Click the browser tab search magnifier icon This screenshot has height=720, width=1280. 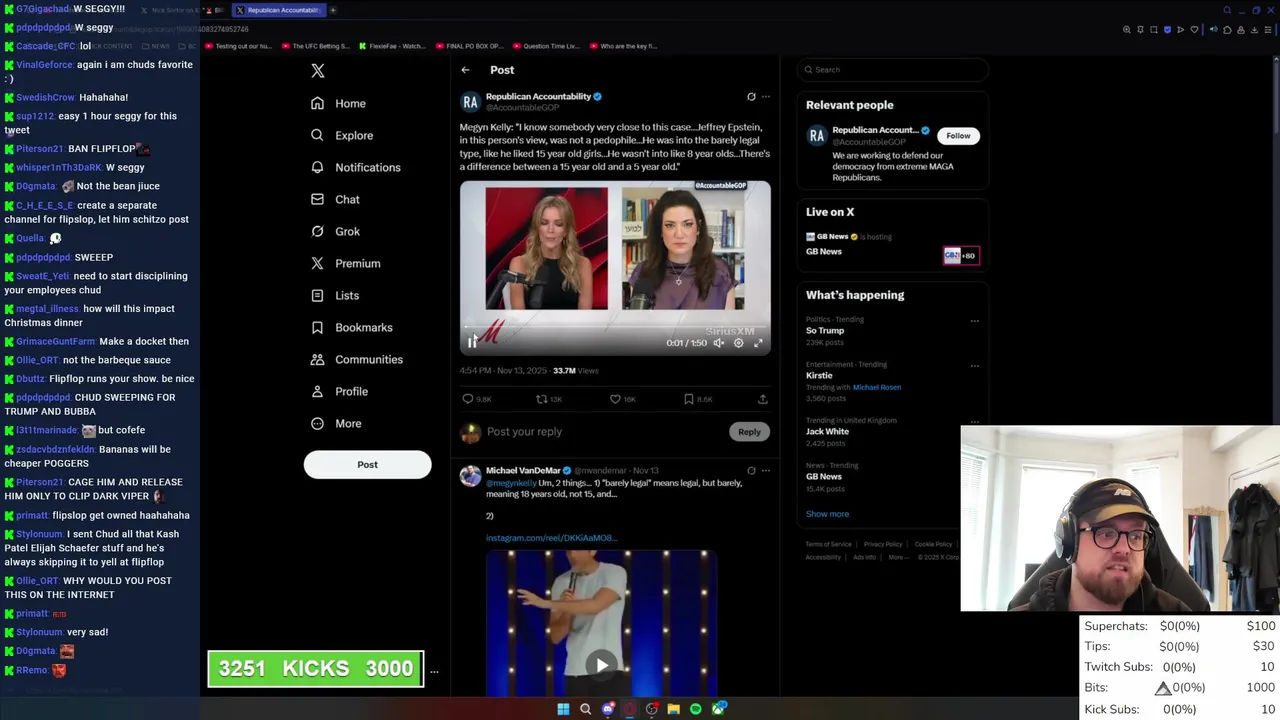pyautogui.click(x=1227, y=10)
